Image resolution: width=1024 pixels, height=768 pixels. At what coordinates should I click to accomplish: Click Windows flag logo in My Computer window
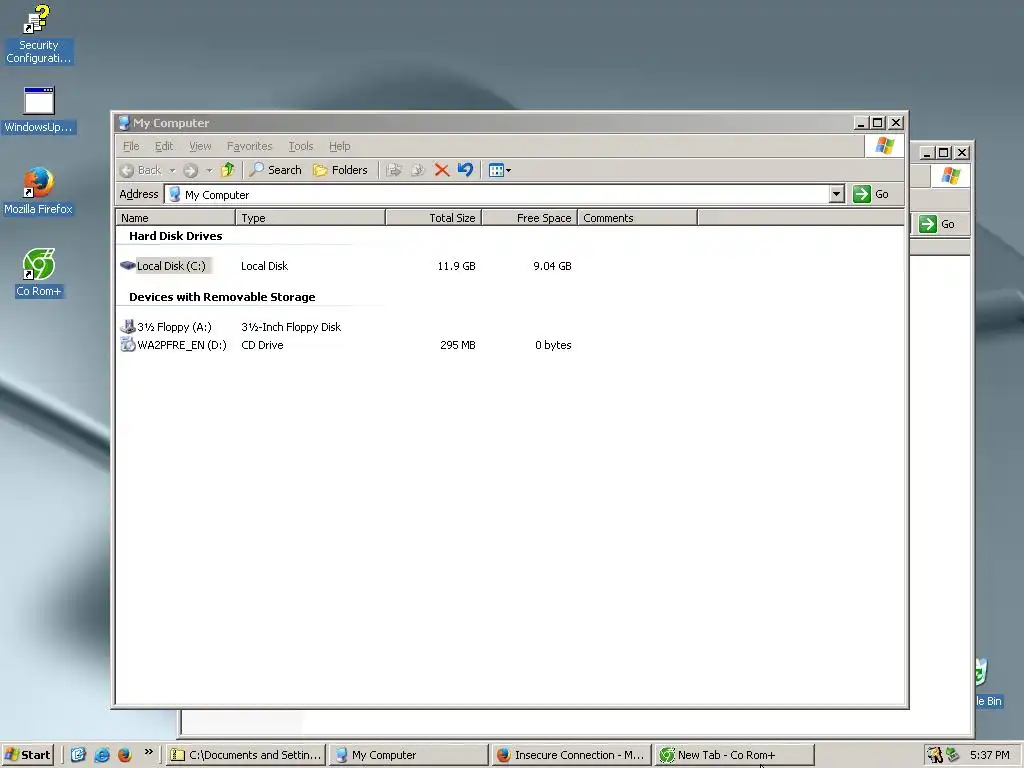(x=885, y=146)
